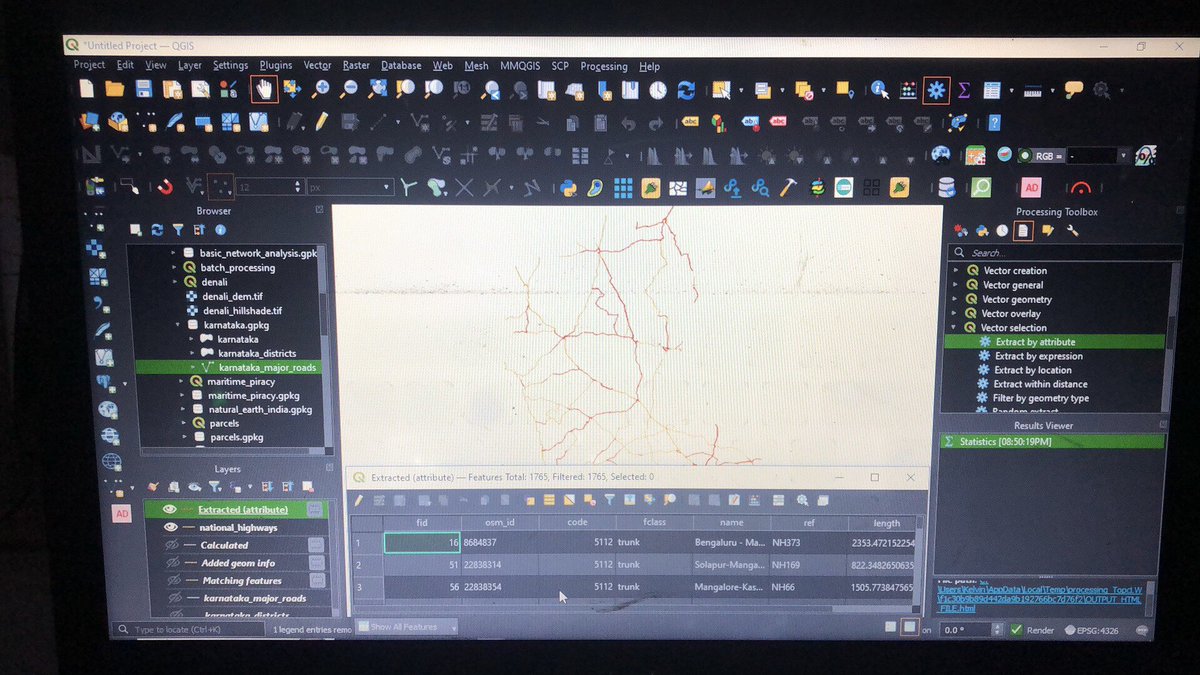Toggle the snapping magnet icon
This screenshot has width=1200, height=675.
166,186
